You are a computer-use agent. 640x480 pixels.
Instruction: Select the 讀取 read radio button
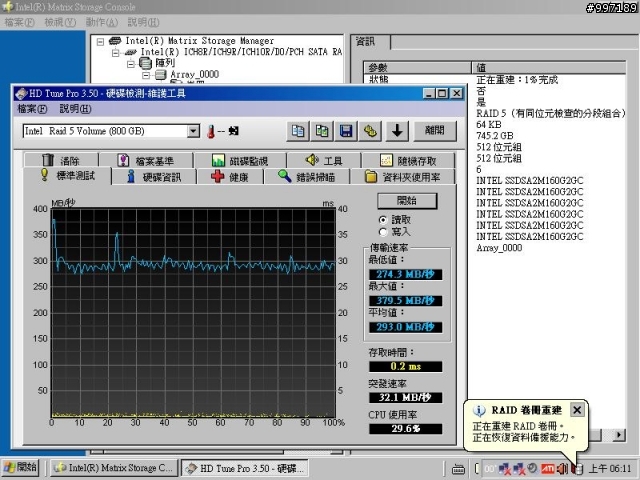pyautogui.click(x=383, y=220)
